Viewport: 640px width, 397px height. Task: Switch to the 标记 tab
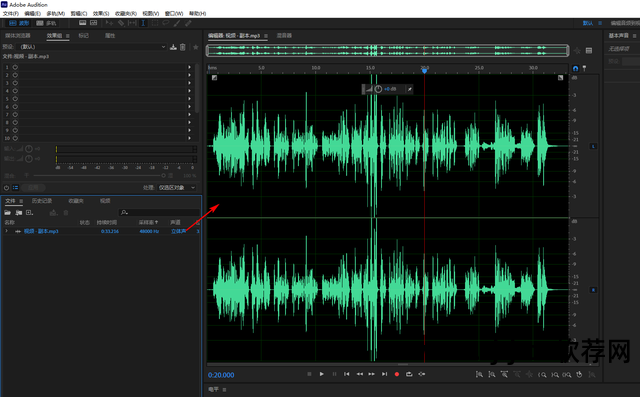(84, 36)
